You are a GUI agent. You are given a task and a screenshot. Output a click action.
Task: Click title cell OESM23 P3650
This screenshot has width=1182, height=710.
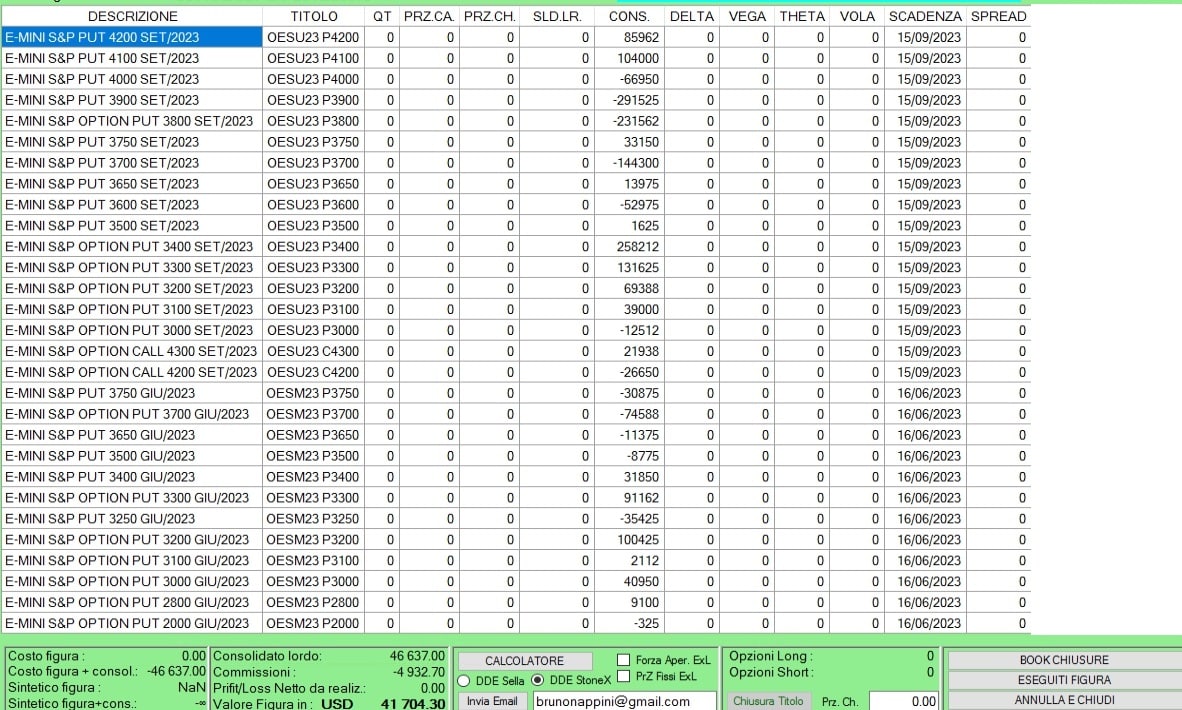[314, 435]
